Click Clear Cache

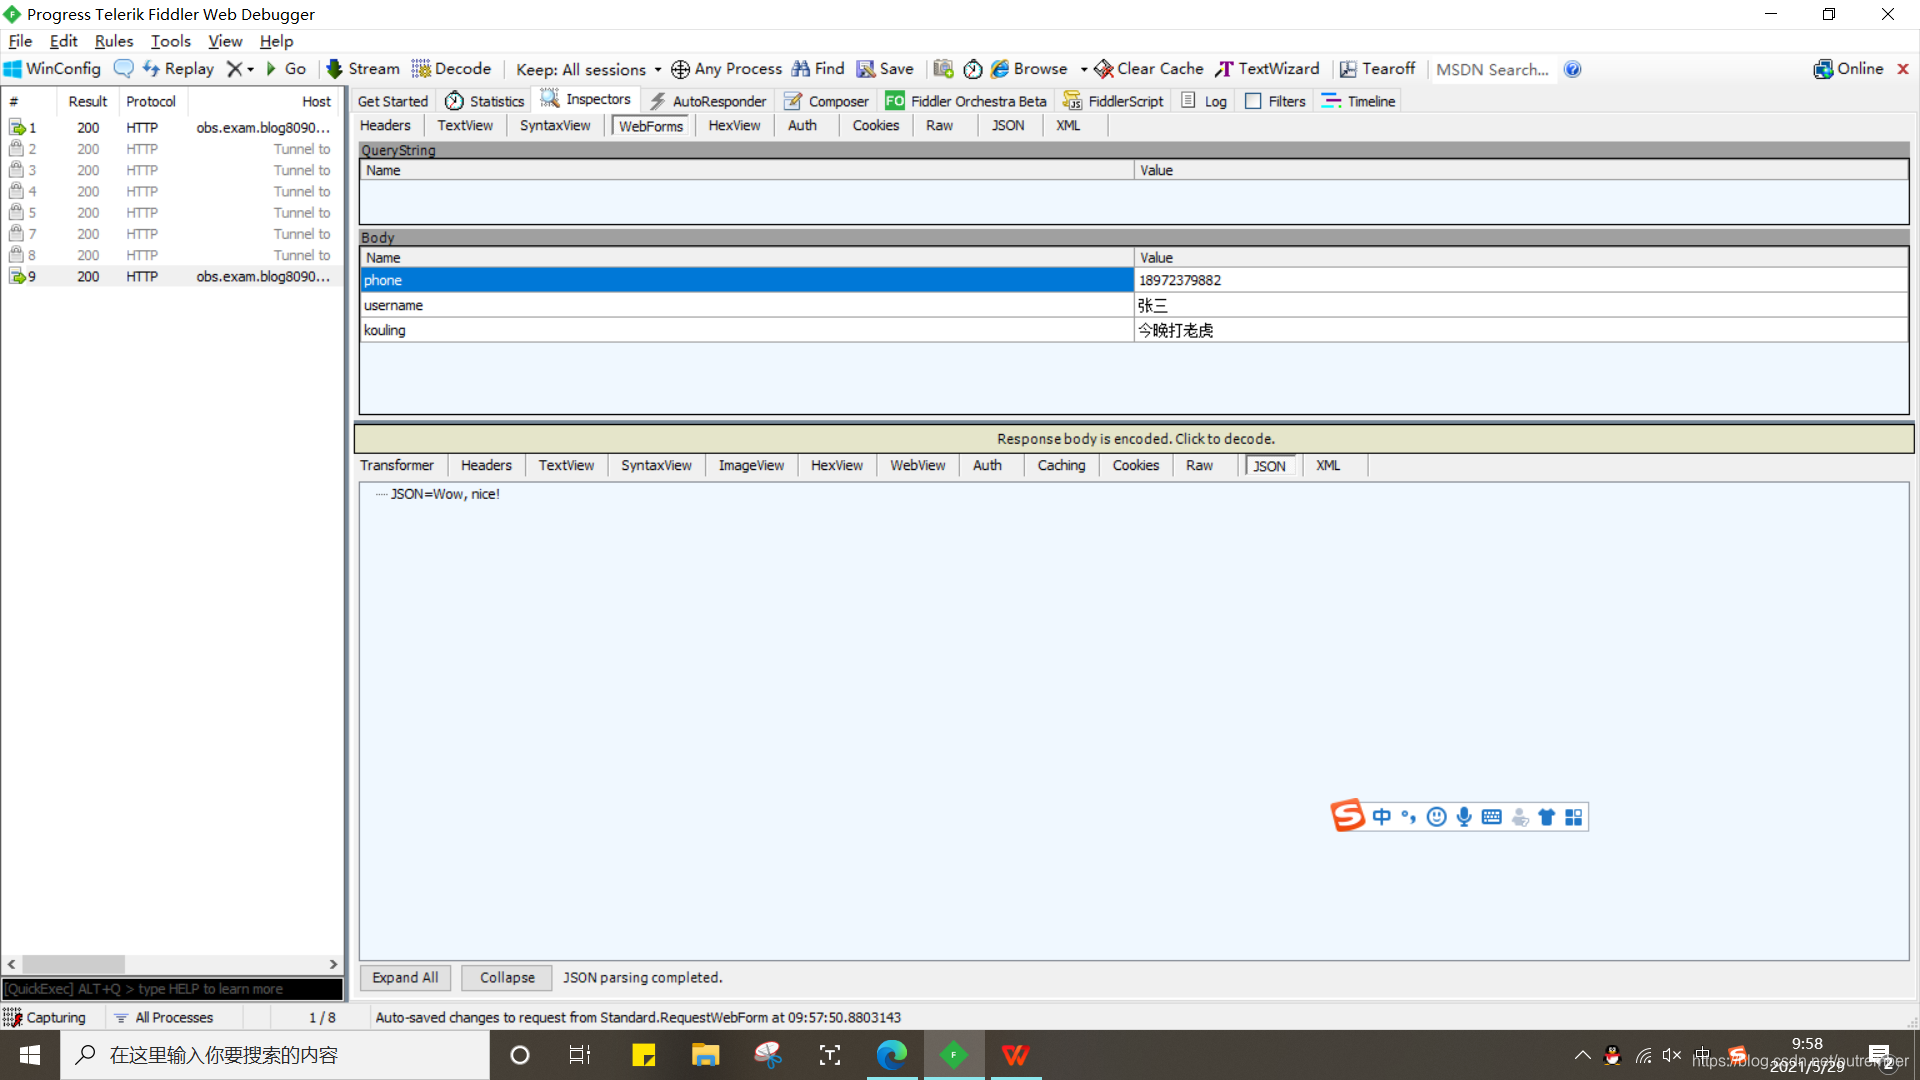coord(1149,69)
